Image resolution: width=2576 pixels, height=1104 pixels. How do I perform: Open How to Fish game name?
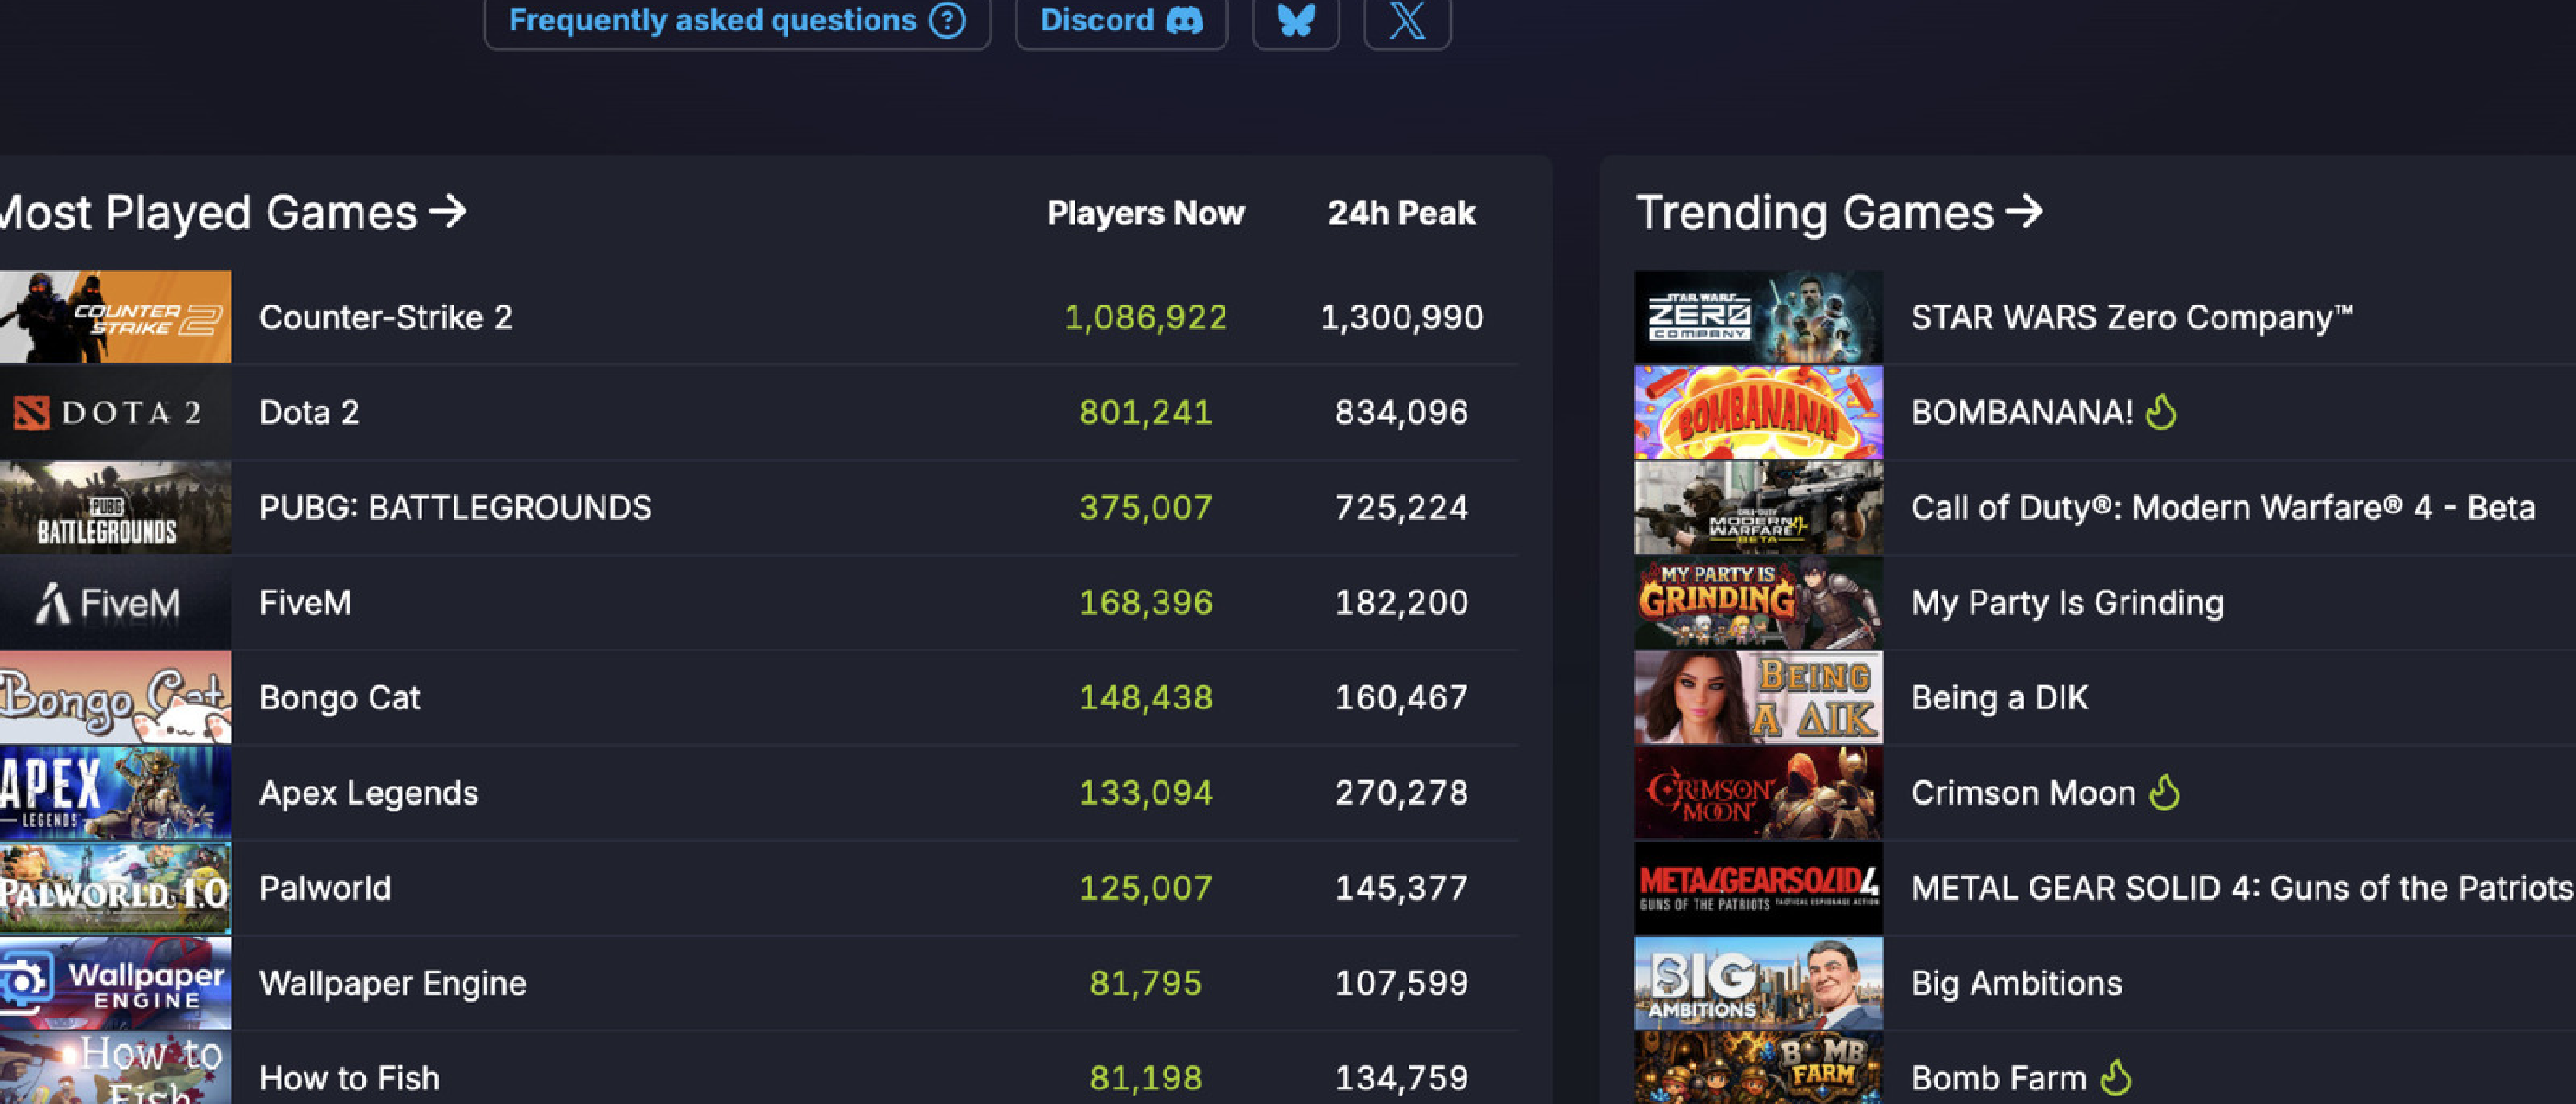pyautogui.click(x=349, y=1078)
